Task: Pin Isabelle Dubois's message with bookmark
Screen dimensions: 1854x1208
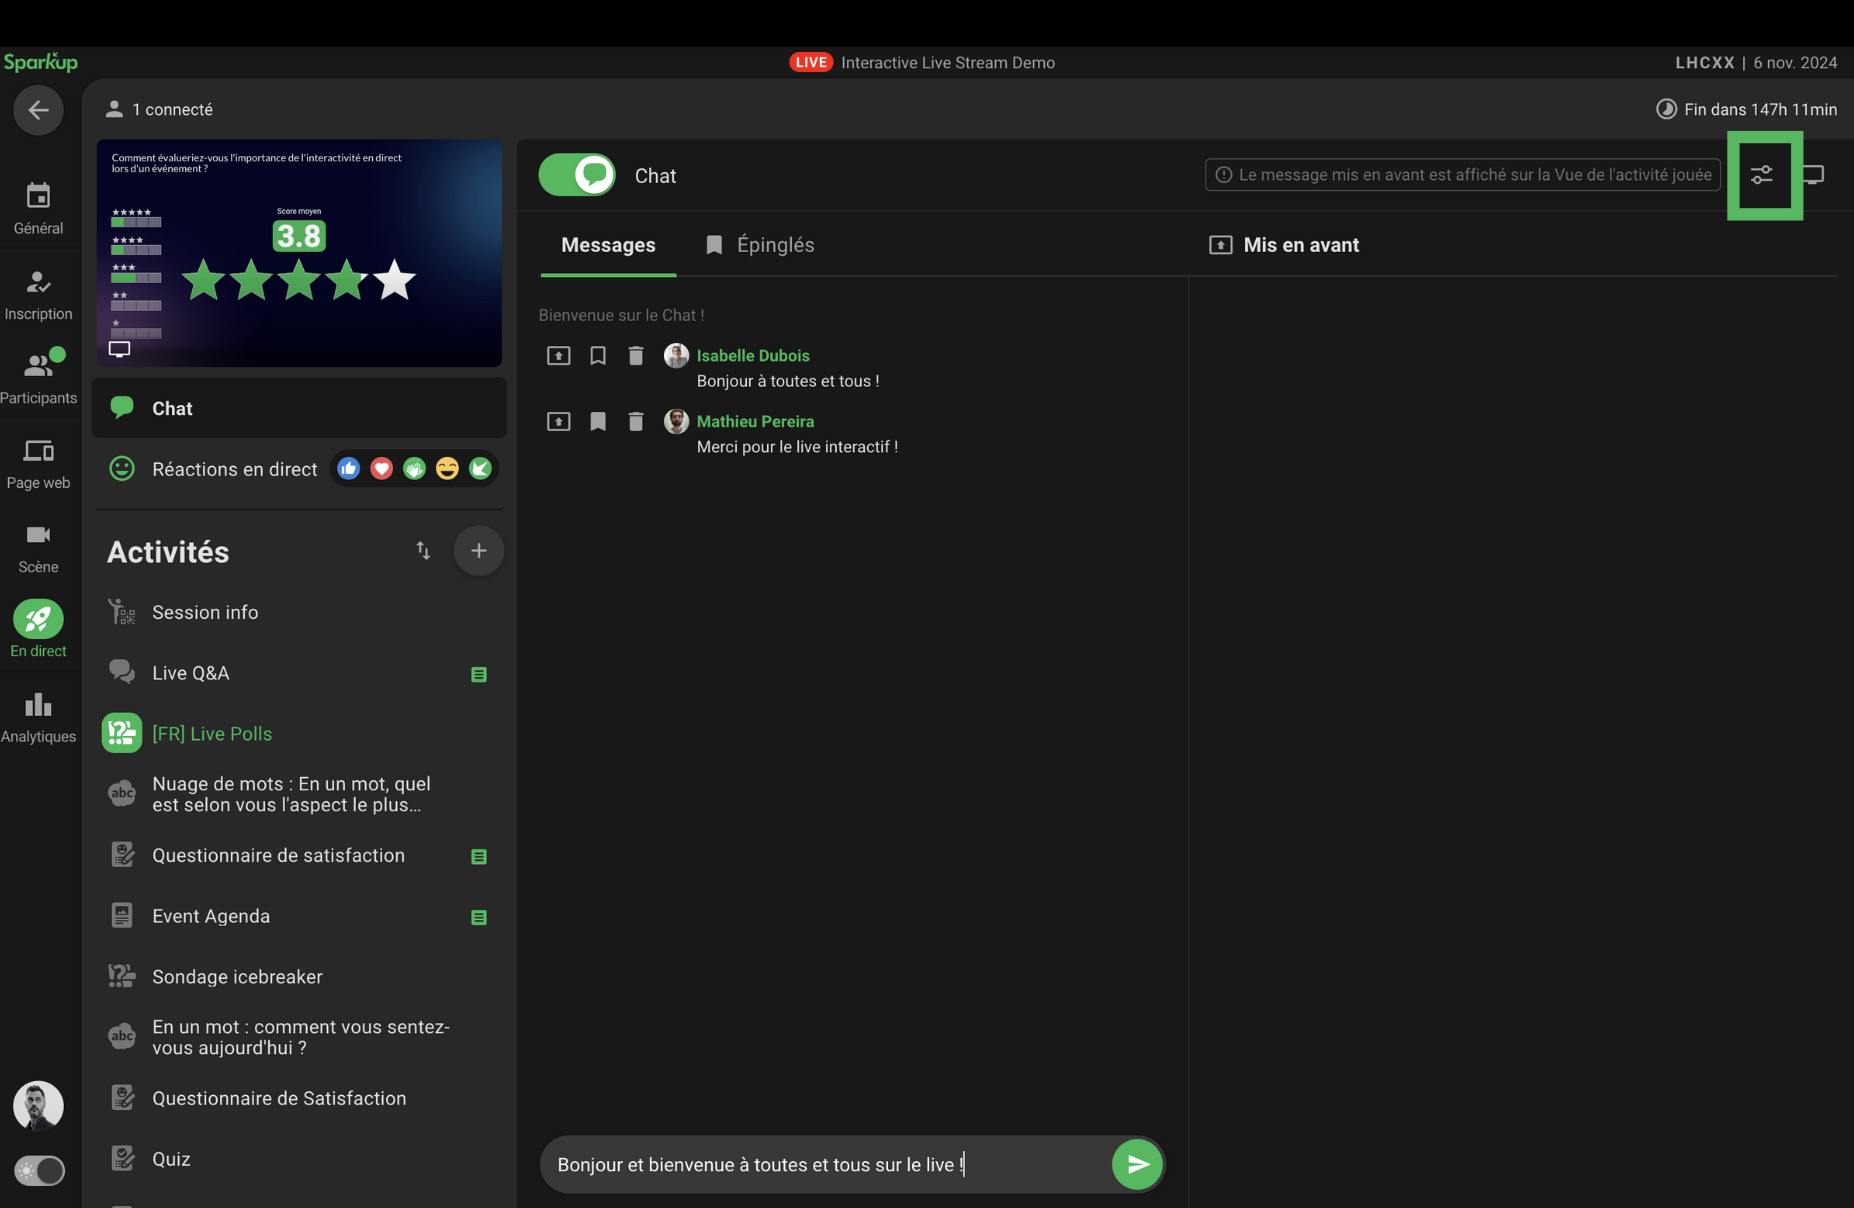Action: tap(598, 356)
